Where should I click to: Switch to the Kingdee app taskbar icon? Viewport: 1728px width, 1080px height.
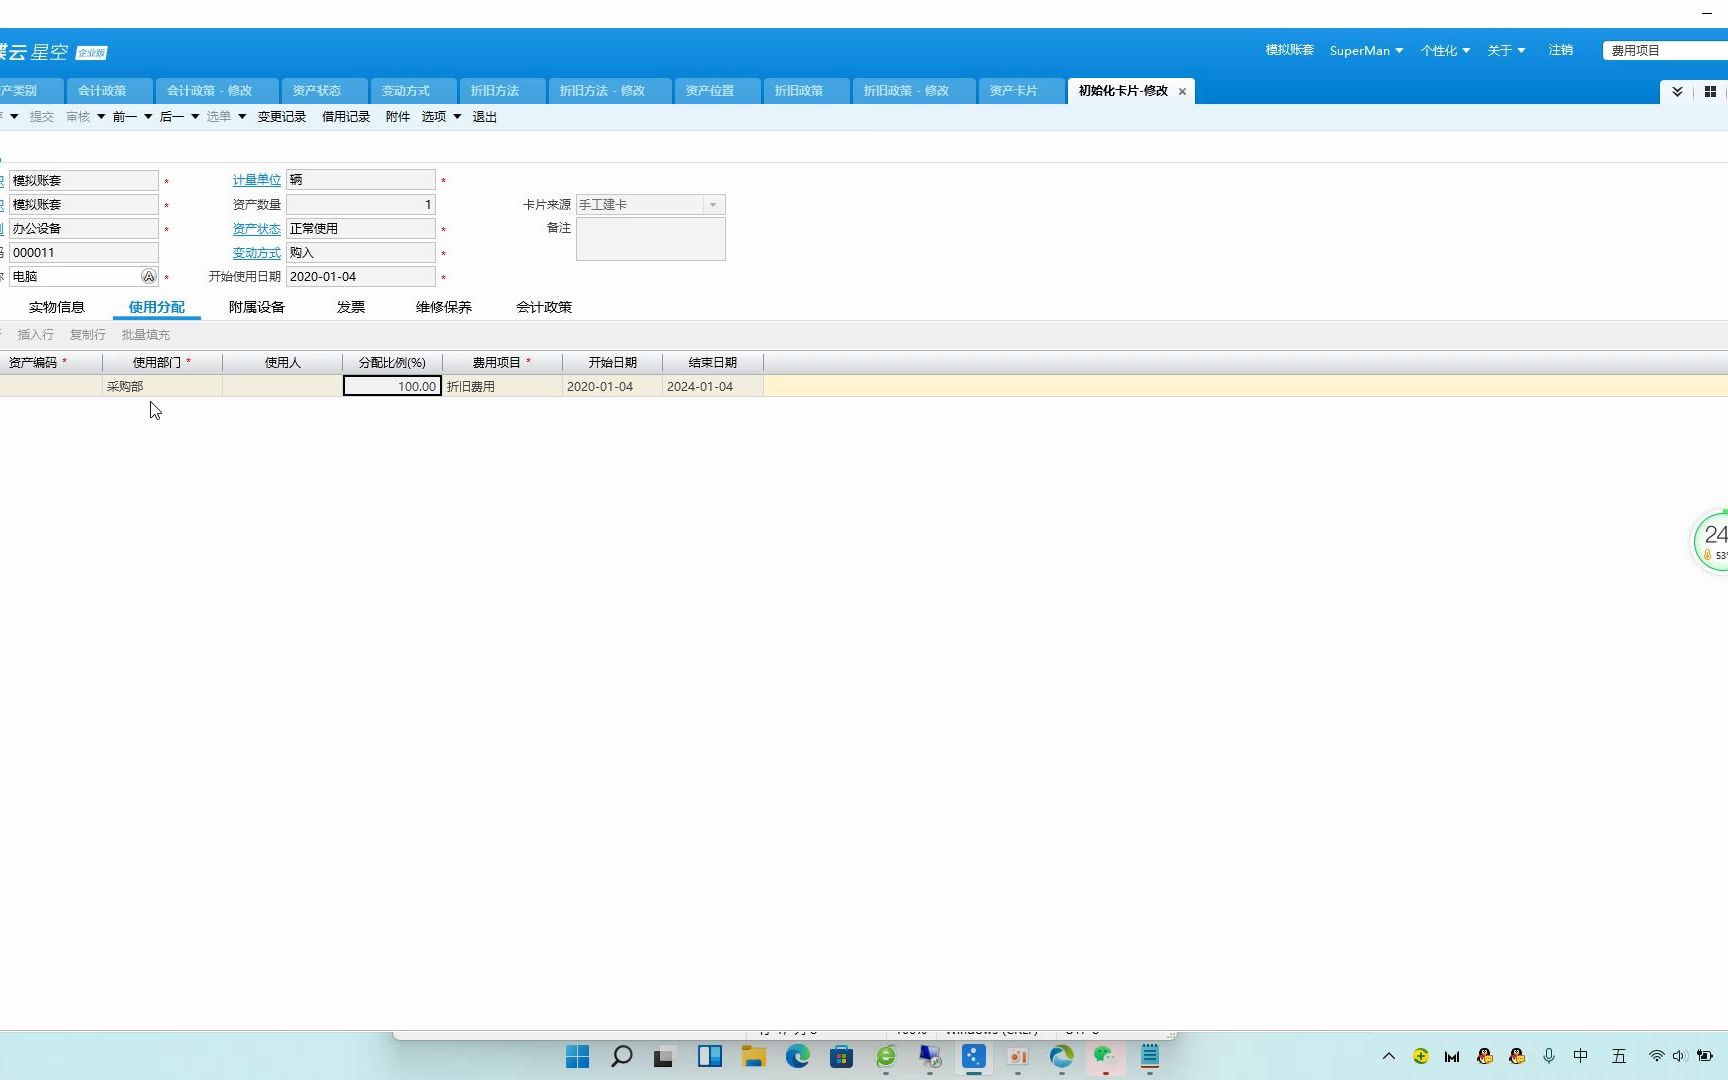(974, 1056)
